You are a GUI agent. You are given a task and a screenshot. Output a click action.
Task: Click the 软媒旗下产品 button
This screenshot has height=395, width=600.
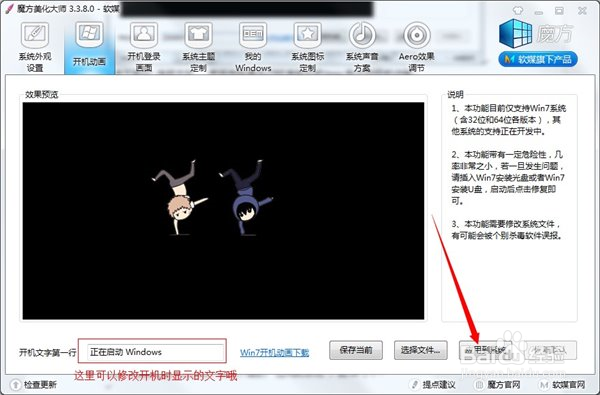pyautogui.click(x=538, y=59)
